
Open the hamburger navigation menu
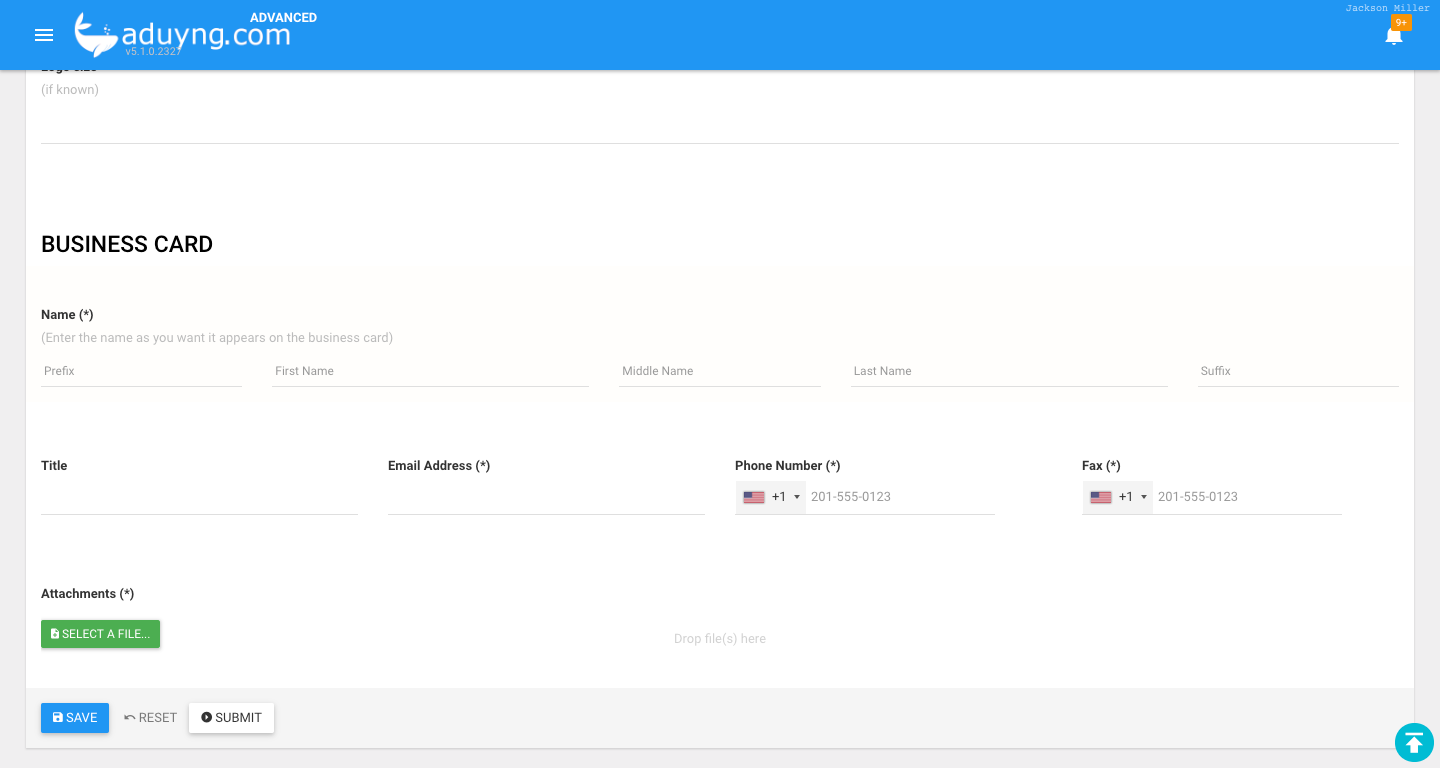[x=44, y=35]
